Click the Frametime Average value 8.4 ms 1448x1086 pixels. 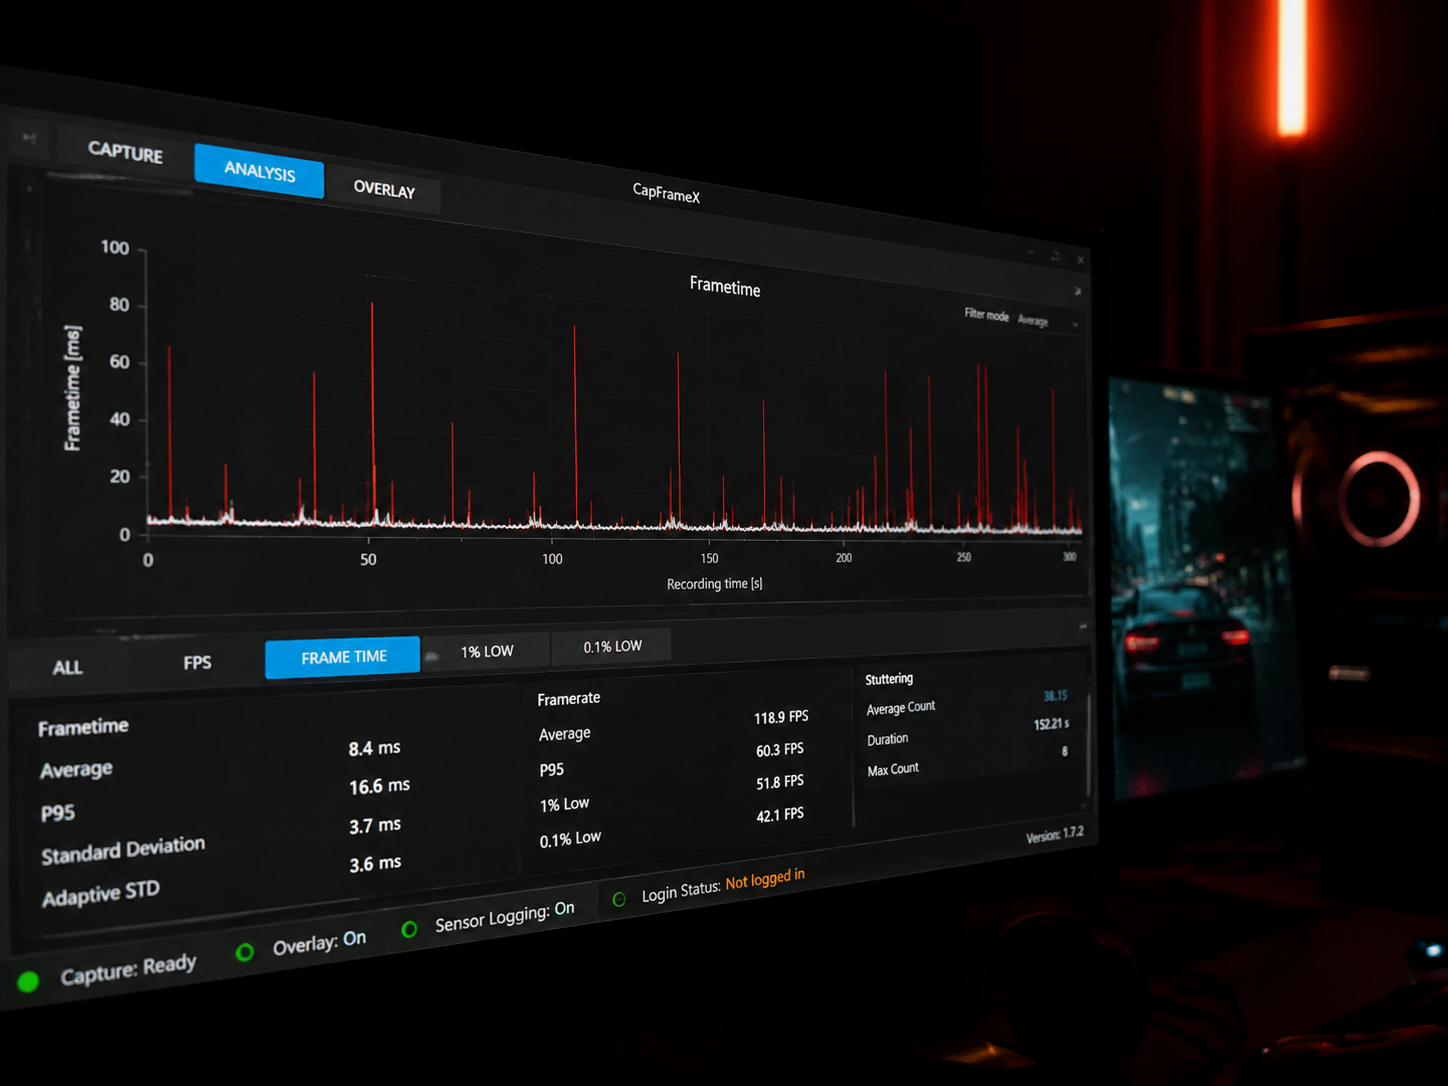pyautogui.click(x=374, y=748)
